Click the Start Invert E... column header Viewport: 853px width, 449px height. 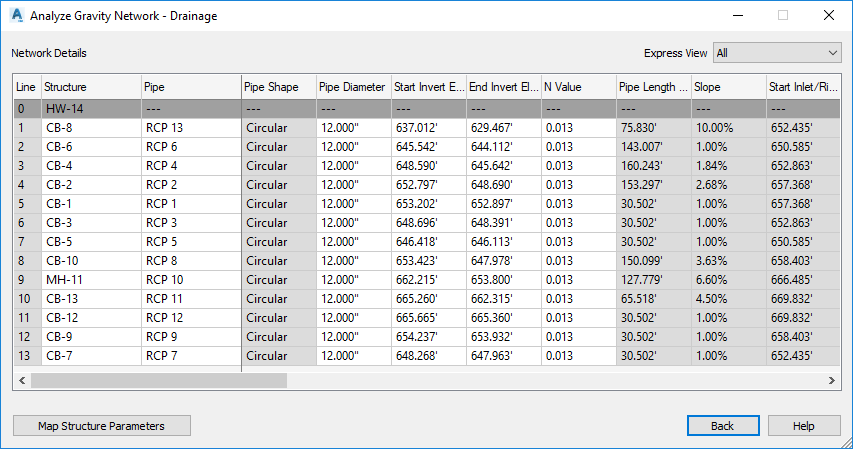point(429,87)
